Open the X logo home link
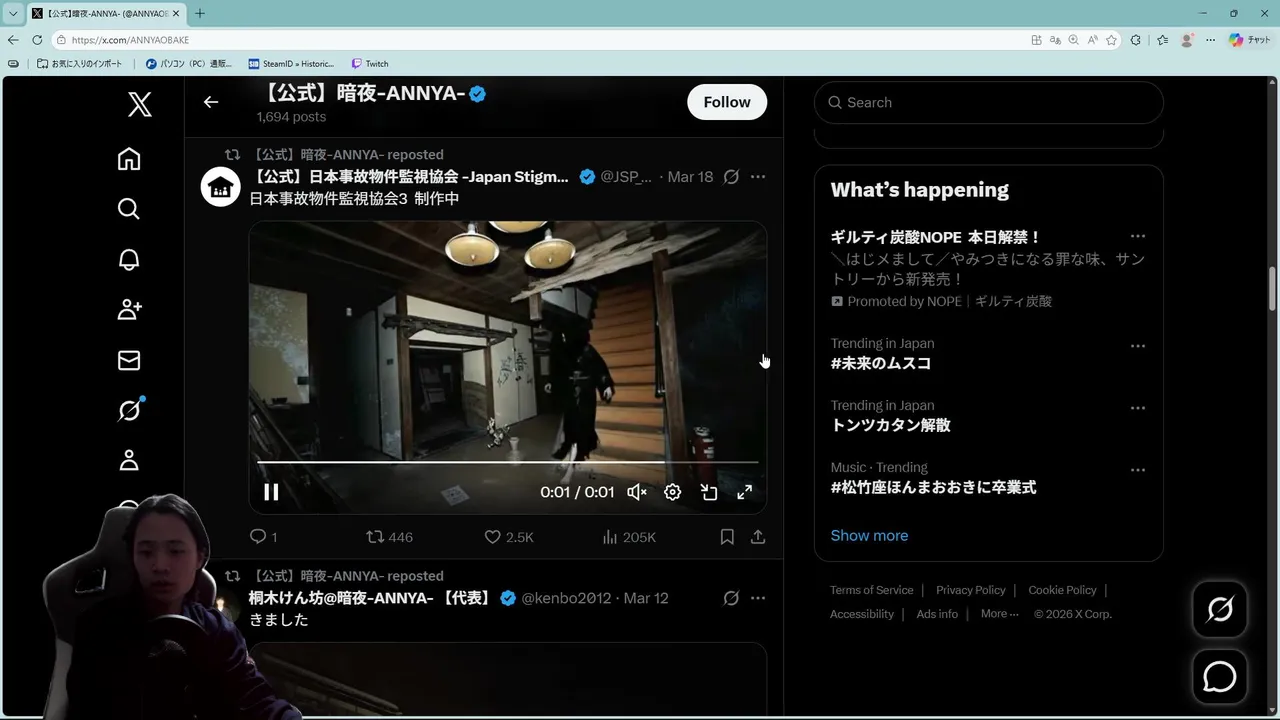Screen dimensions: 1280x720 [x=140, y=104]
